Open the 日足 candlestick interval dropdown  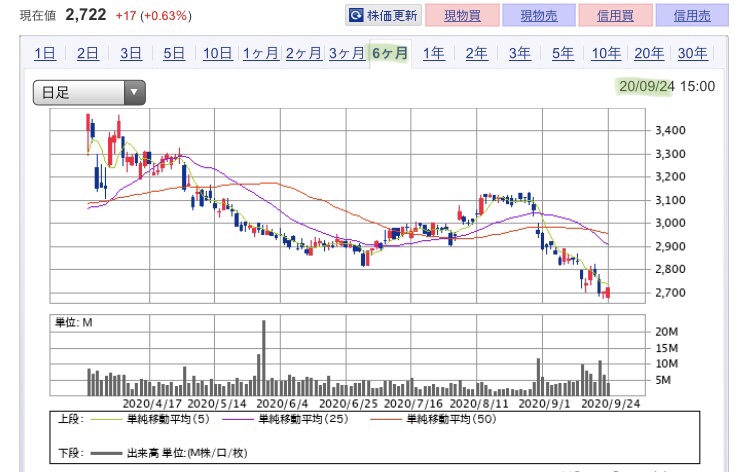pyautogui.click(x=89, y=93)
